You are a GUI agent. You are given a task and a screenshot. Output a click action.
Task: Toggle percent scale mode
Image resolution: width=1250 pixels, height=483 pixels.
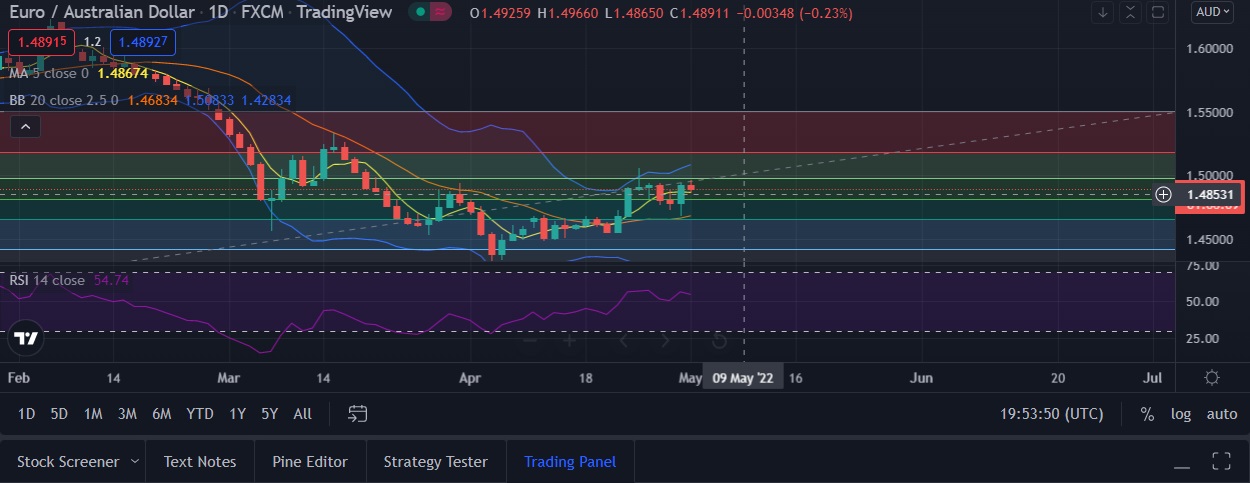(1147, 414)
